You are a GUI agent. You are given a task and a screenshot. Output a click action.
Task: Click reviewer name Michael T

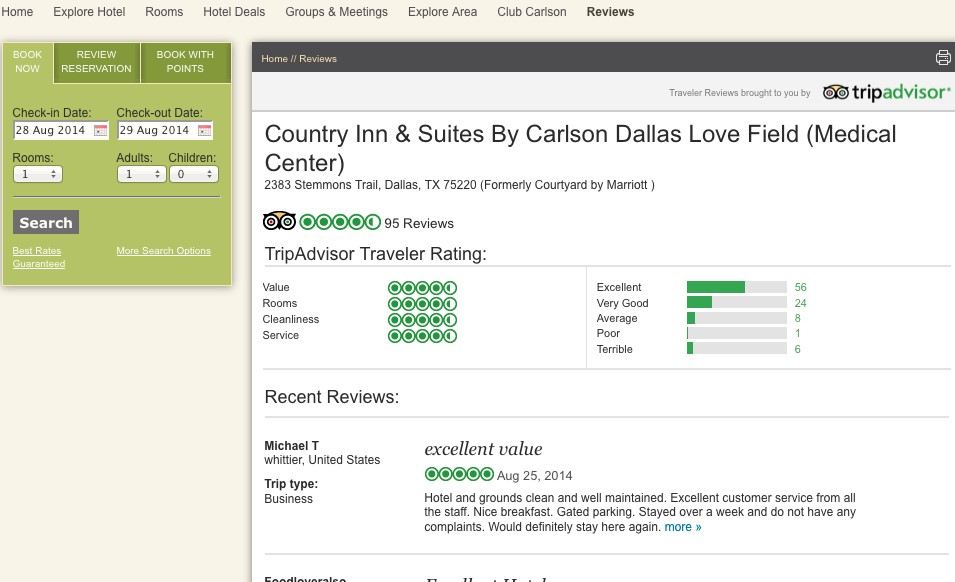point(291,446)
